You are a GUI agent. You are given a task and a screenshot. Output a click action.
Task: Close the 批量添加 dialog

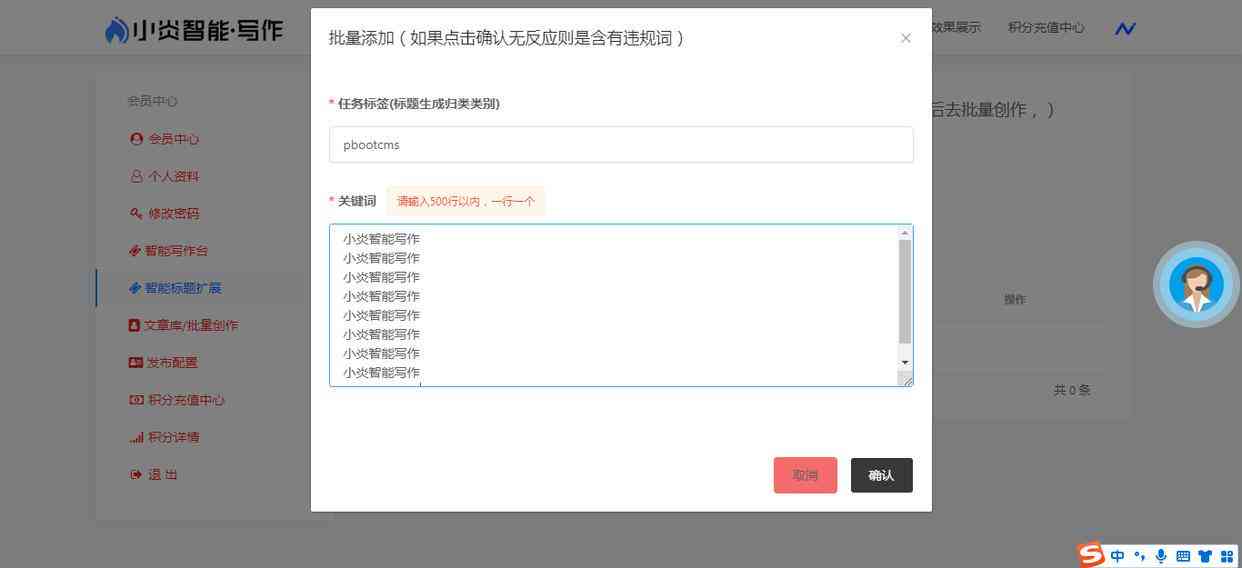(x=906, y=38)
